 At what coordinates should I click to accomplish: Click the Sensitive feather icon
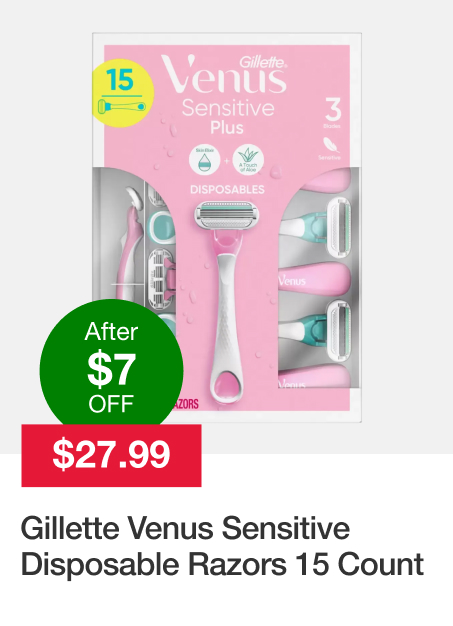[330, 148]
